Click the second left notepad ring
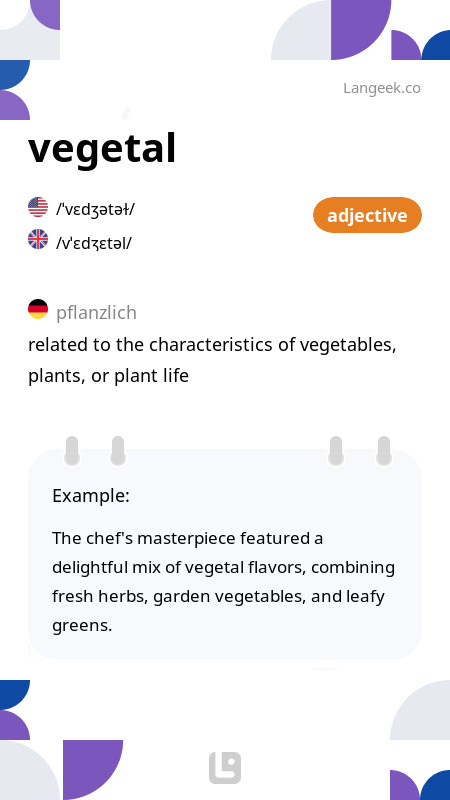 (118, 451)
